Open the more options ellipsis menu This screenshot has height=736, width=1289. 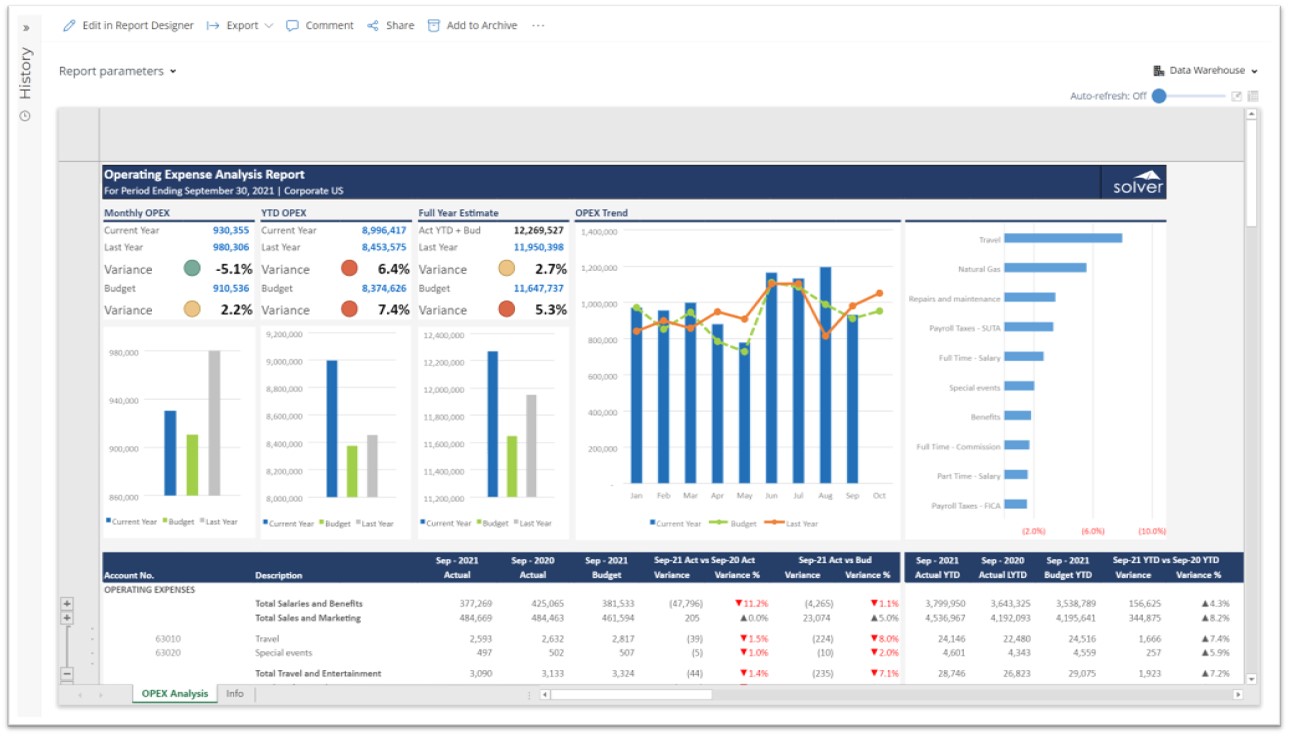(538, 26)
